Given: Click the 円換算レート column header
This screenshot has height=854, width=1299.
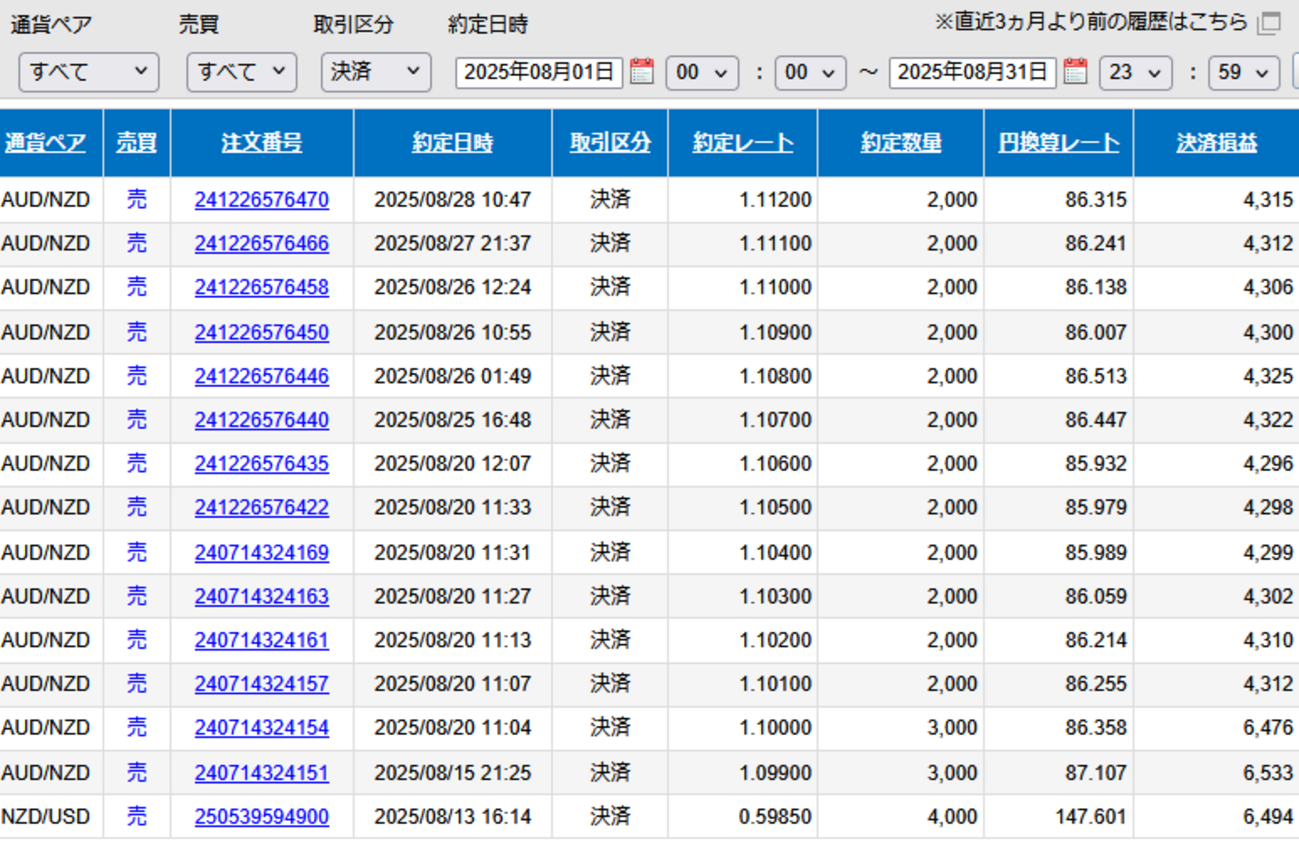Looking at the screenshot, I should pyautogui.click(x=1058, y=143).
